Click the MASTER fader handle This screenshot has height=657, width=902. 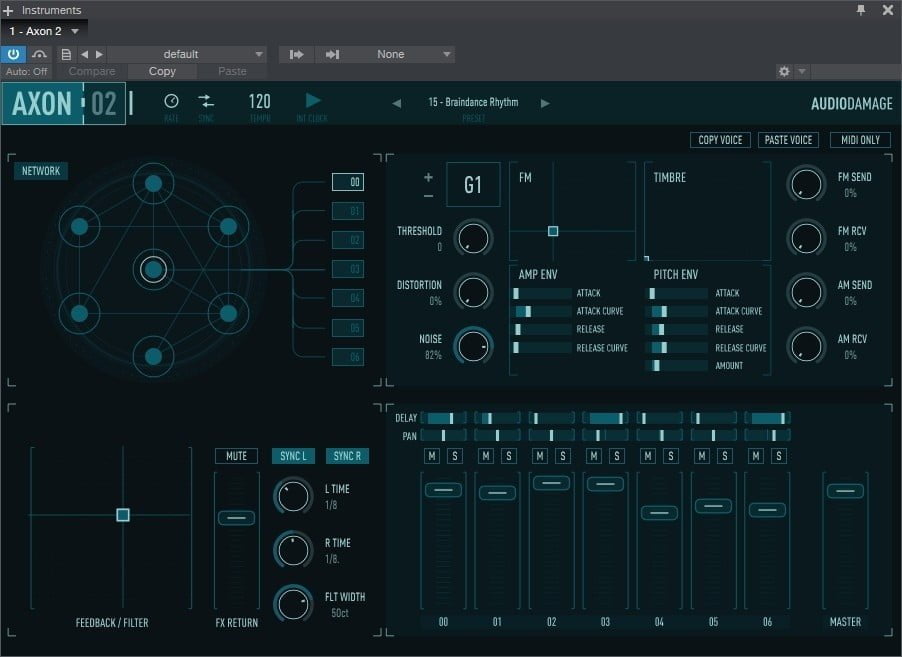[845, 491]
